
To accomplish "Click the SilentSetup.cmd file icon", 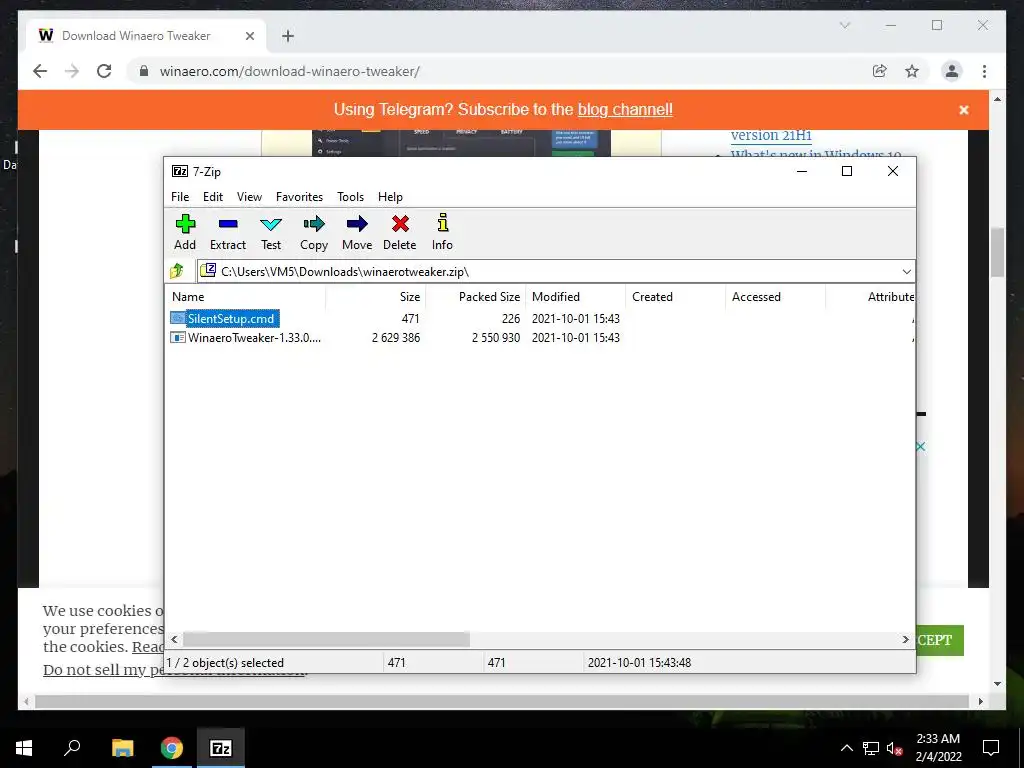I will click(x=178, y=318).
